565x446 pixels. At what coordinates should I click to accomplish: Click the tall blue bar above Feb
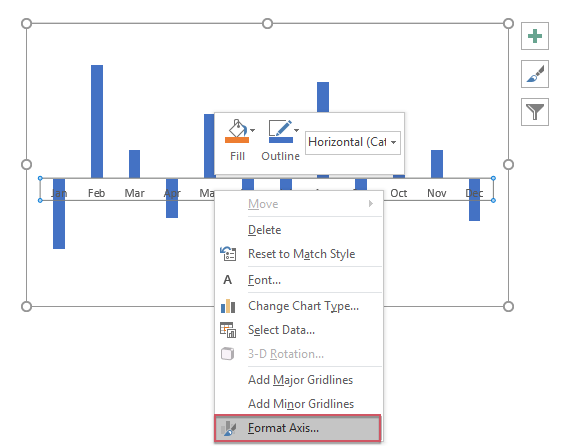click(x=97, y=121)
